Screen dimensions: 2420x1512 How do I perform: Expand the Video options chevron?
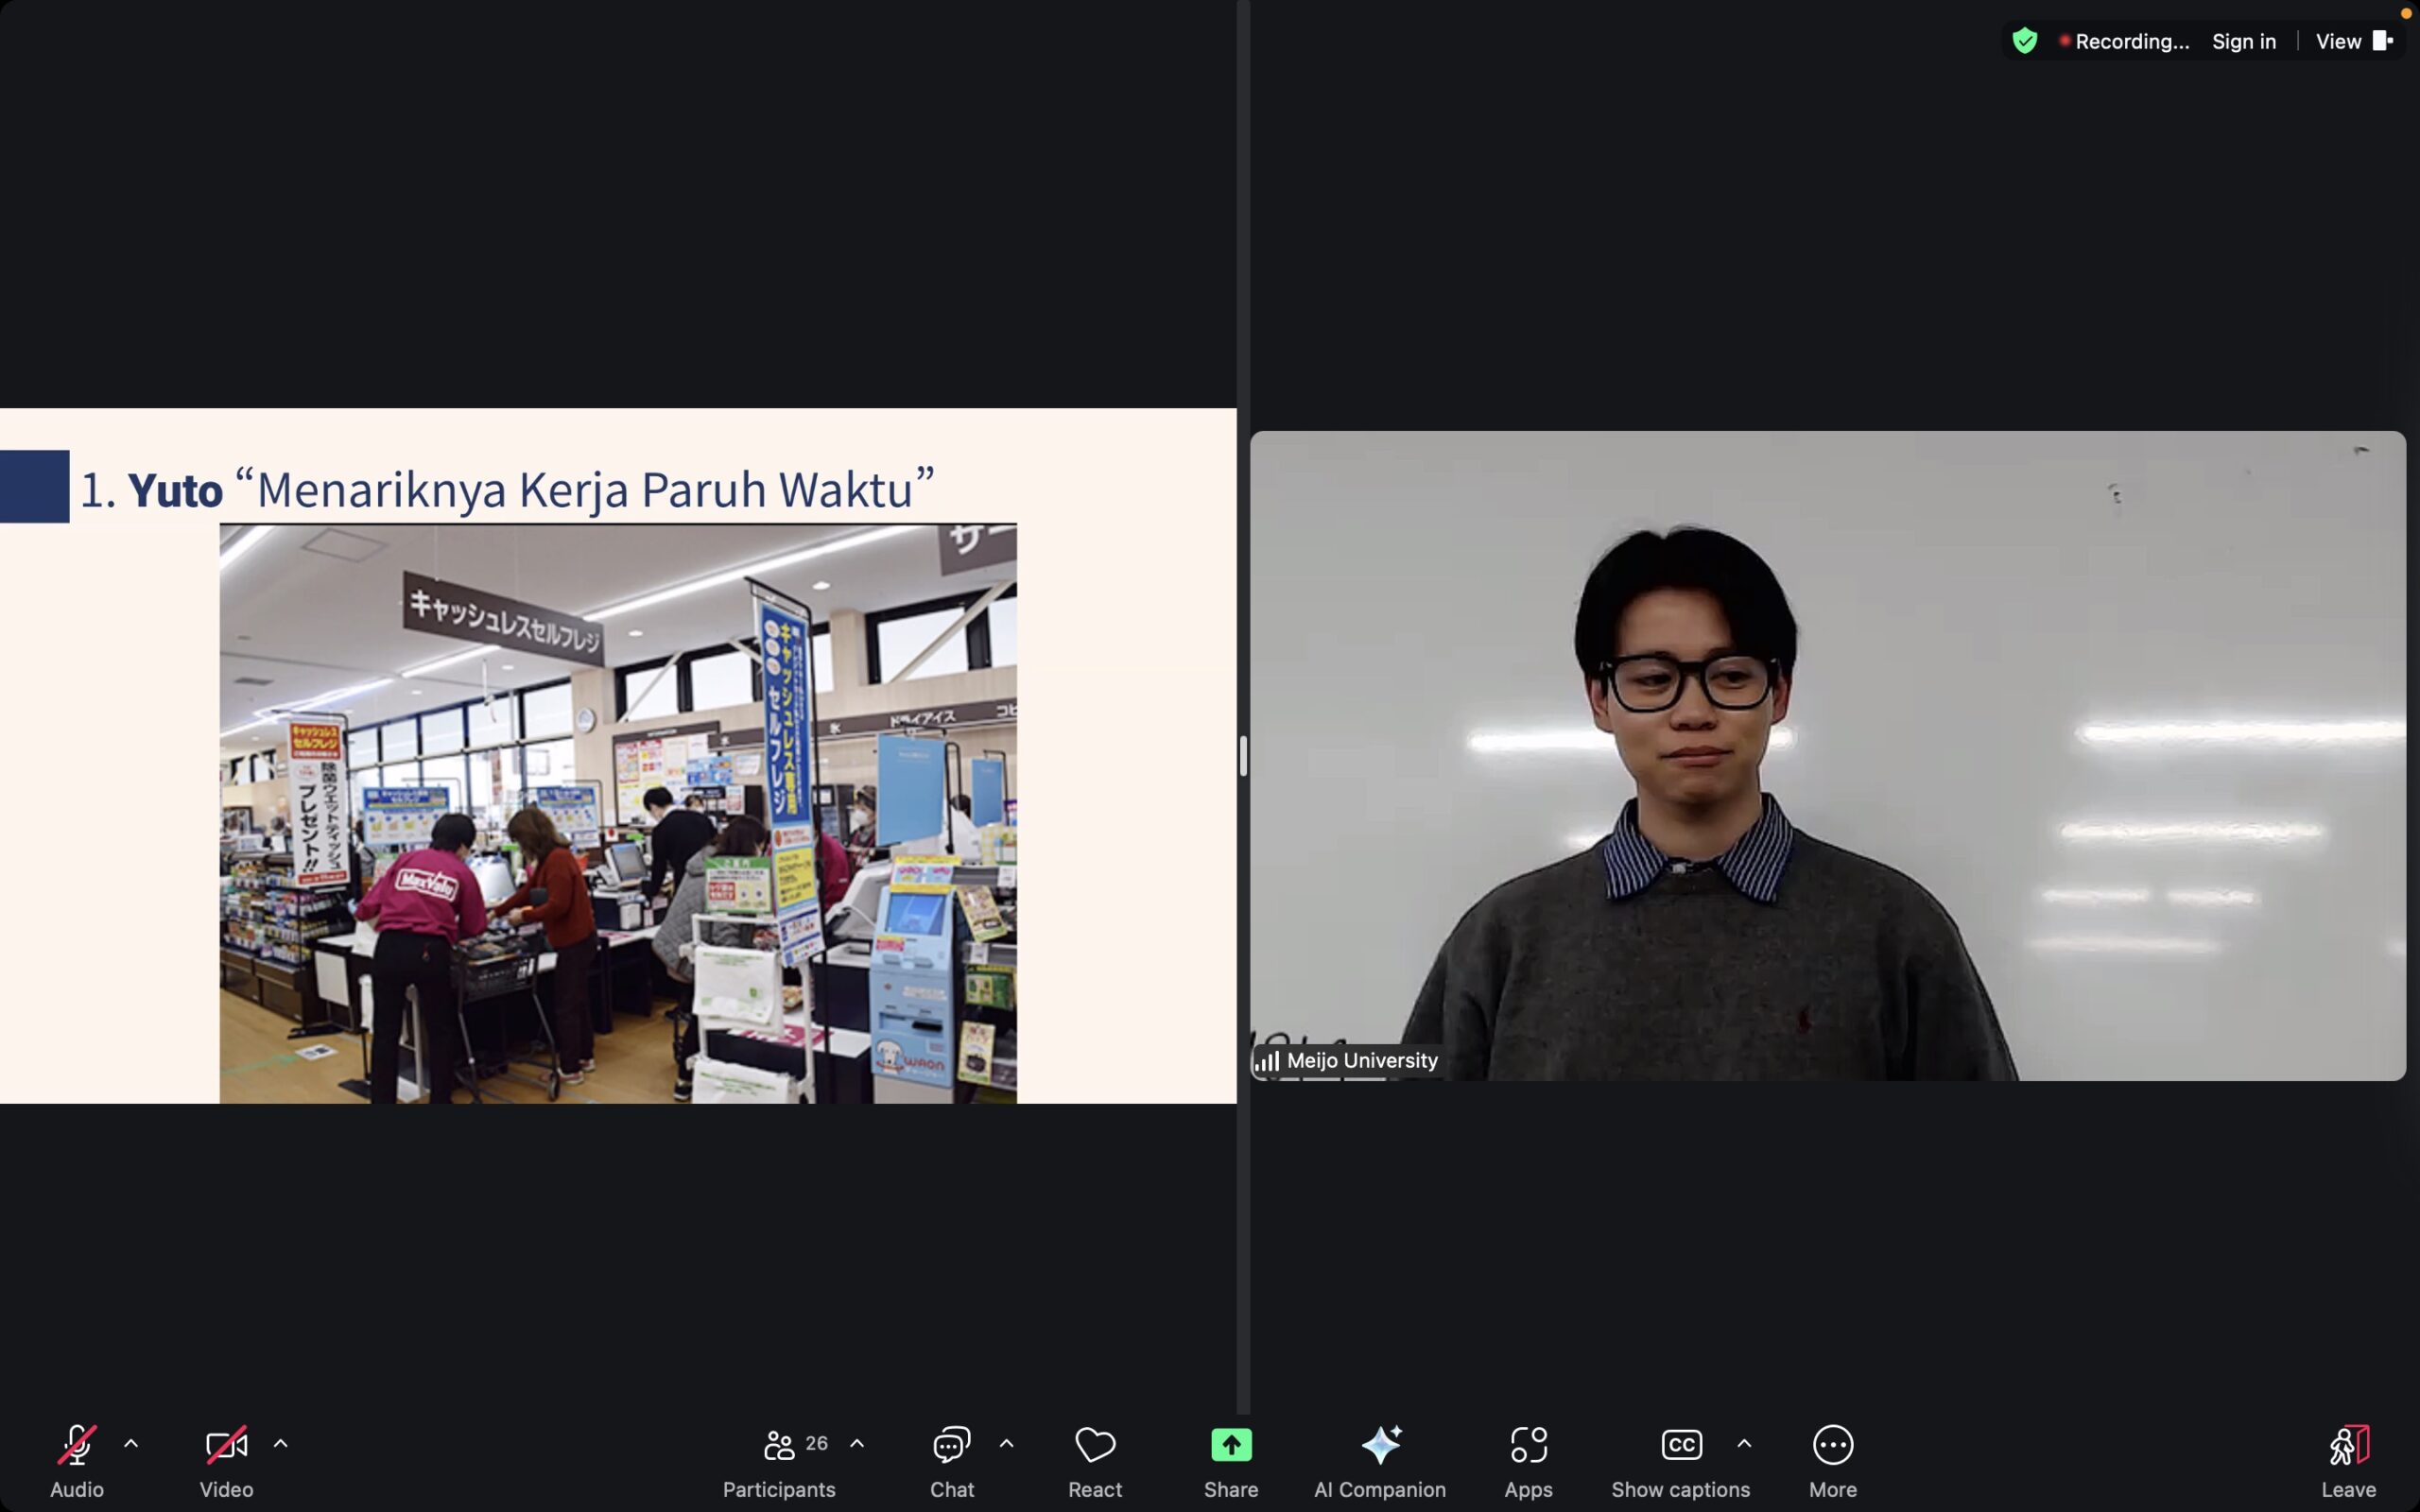click(281, 1444)
